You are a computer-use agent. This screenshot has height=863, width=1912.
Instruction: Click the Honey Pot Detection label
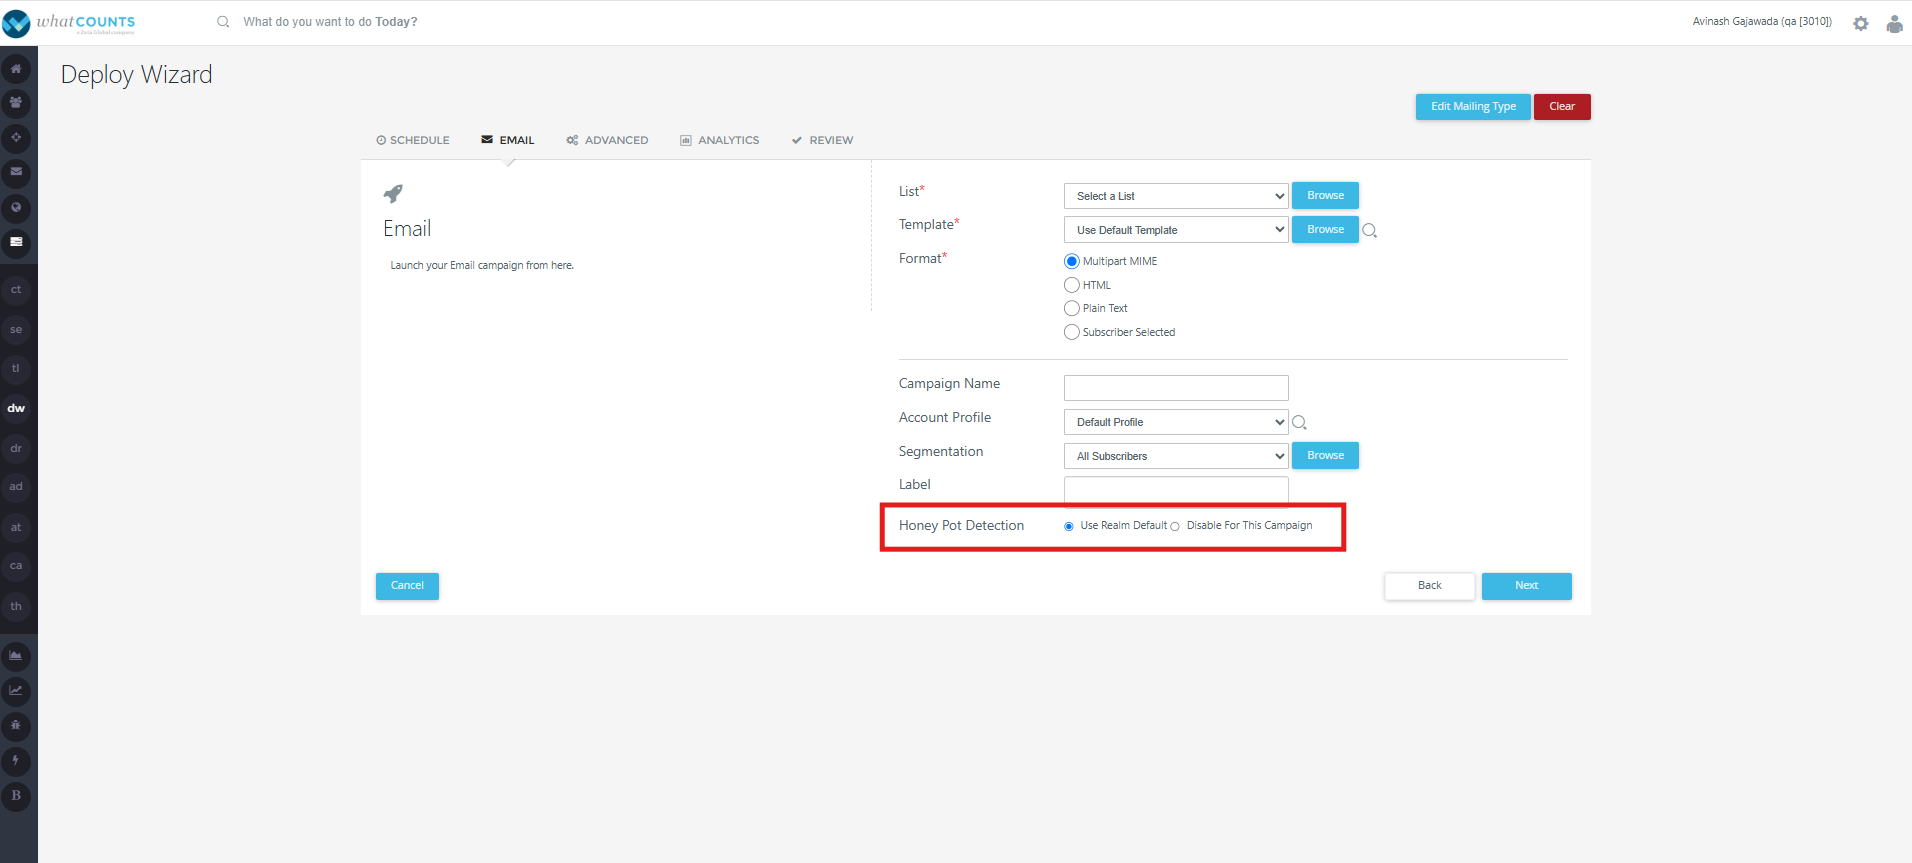pos(961,526)
